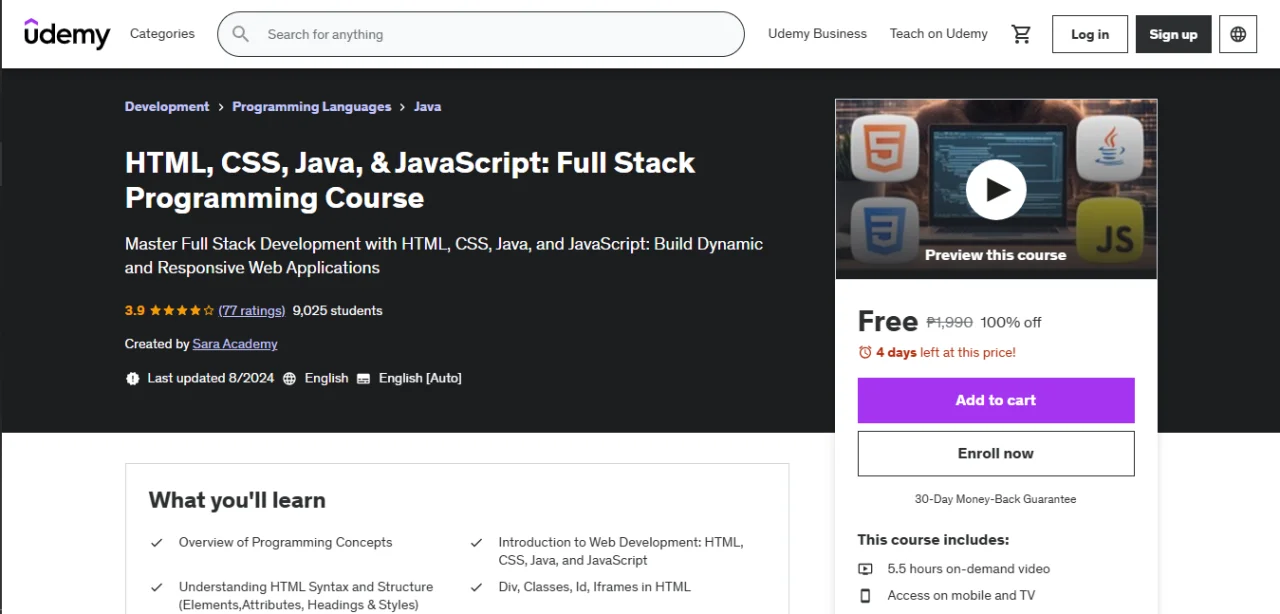The width and height of the screenshot is (1280, 614).
Task: Click checkmark beside Overview of Programming Concepts
Action: (157, 543)
